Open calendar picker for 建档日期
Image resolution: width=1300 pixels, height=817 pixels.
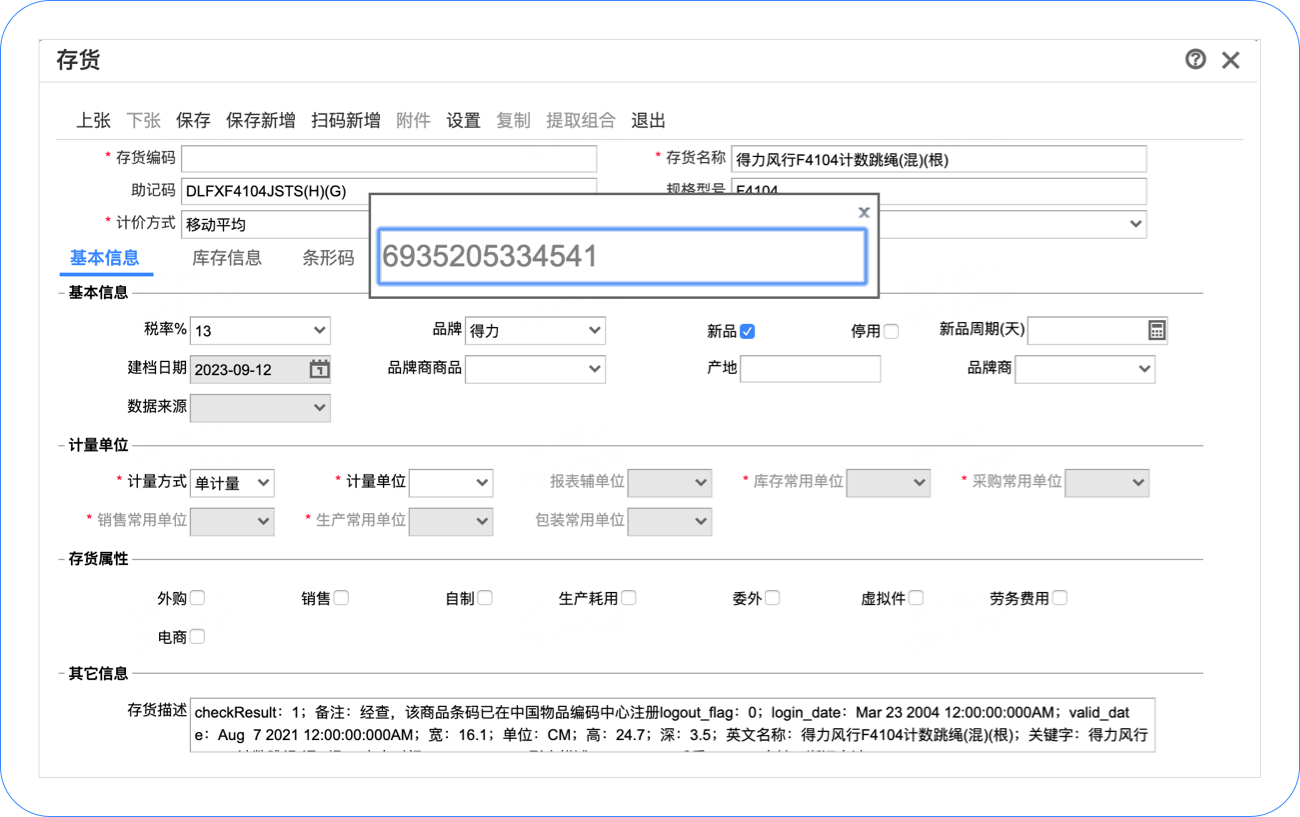319,369
